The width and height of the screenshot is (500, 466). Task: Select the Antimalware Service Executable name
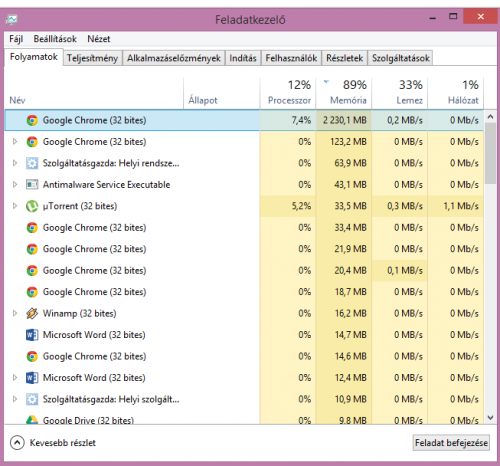click(106, 185)
